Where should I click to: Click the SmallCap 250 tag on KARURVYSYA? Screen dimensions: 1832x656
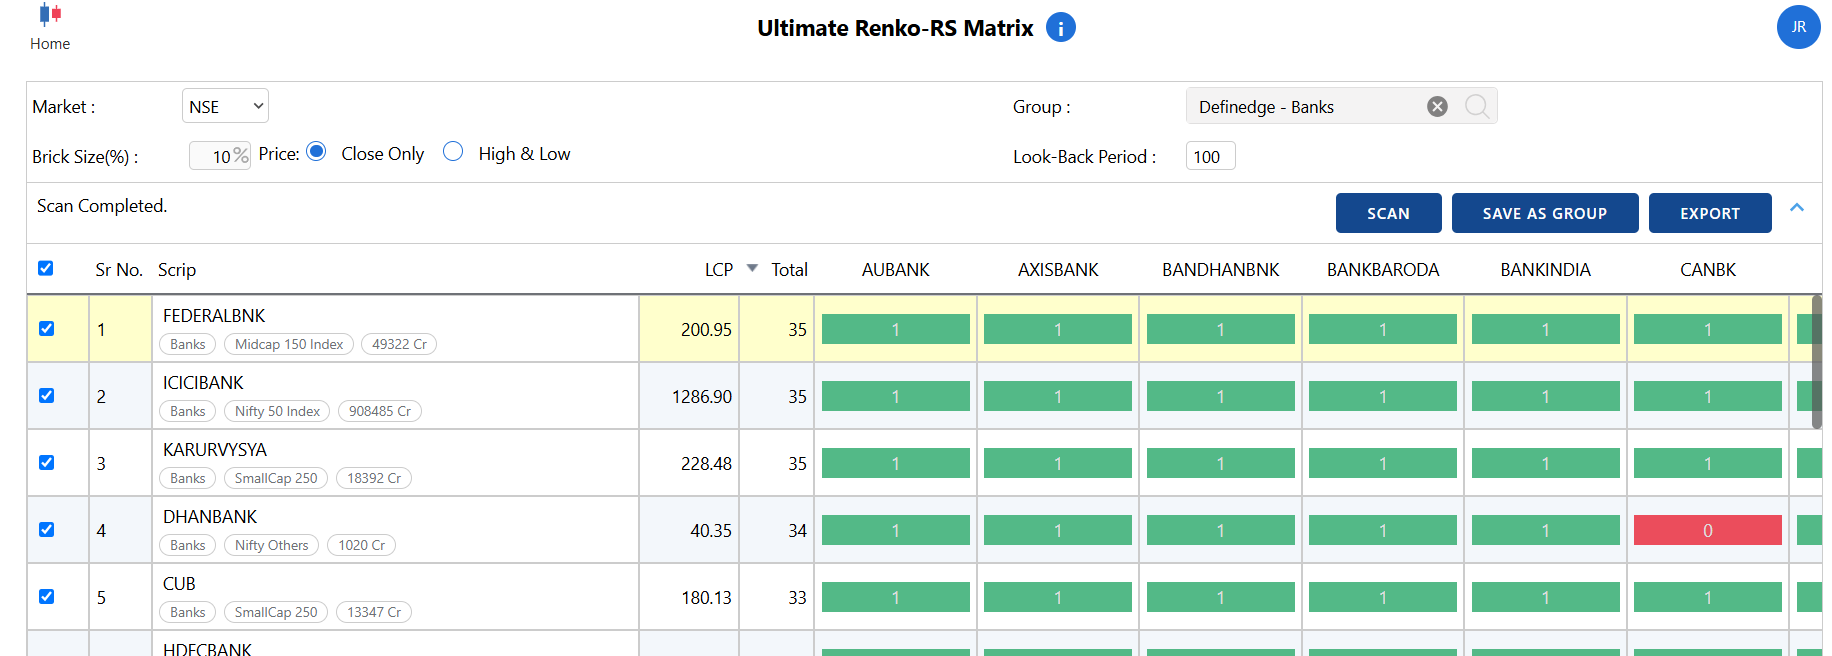click(276, 478)
